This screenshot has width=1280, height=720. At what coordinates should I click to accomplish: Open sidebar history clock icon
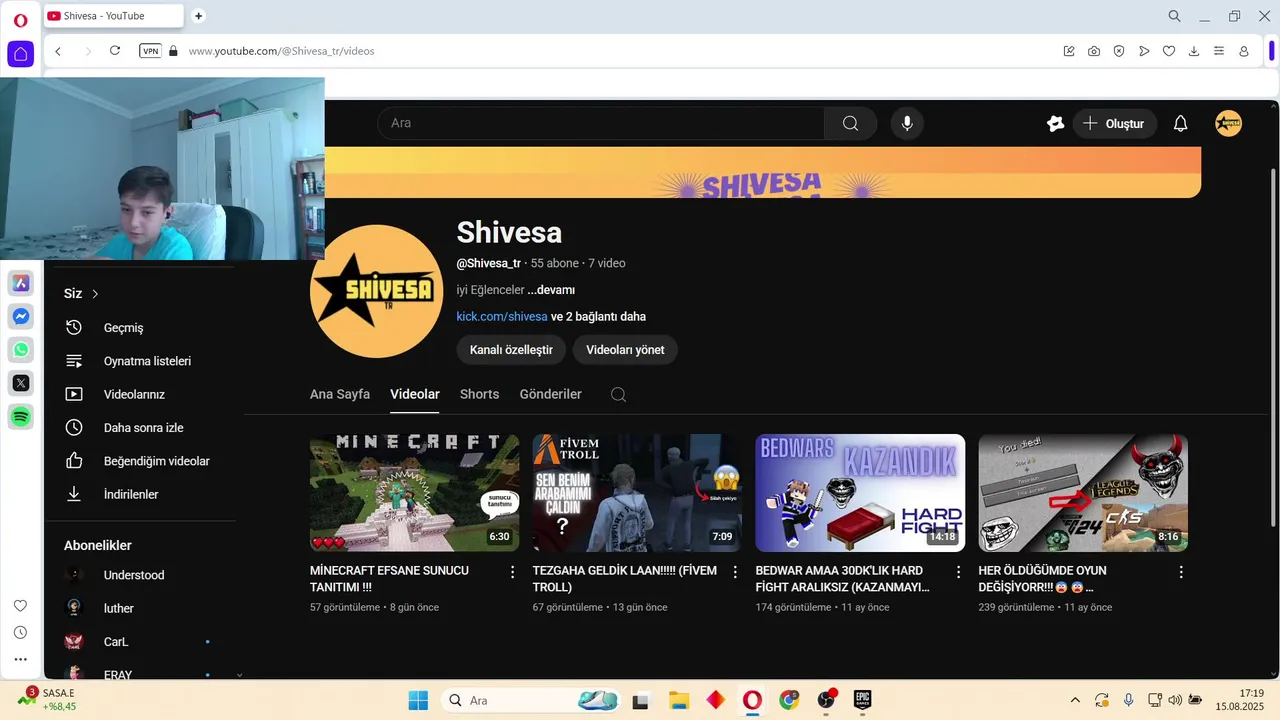20,633
